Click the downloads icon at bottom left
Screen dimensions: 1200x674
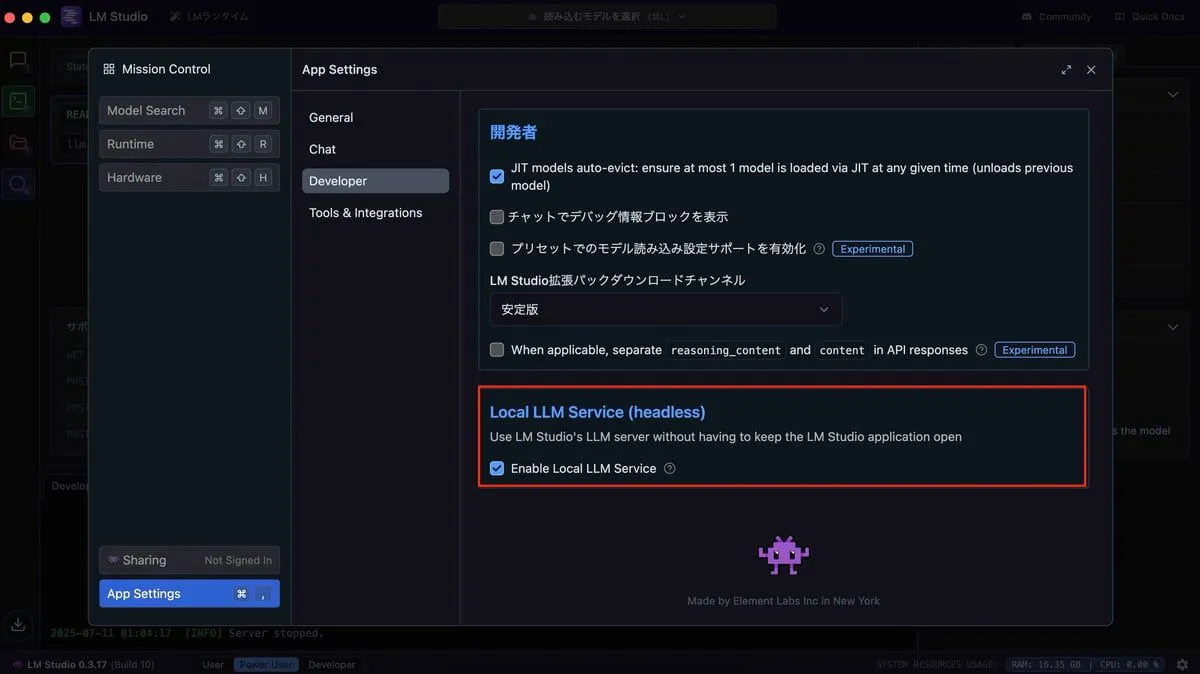[18, 625]
